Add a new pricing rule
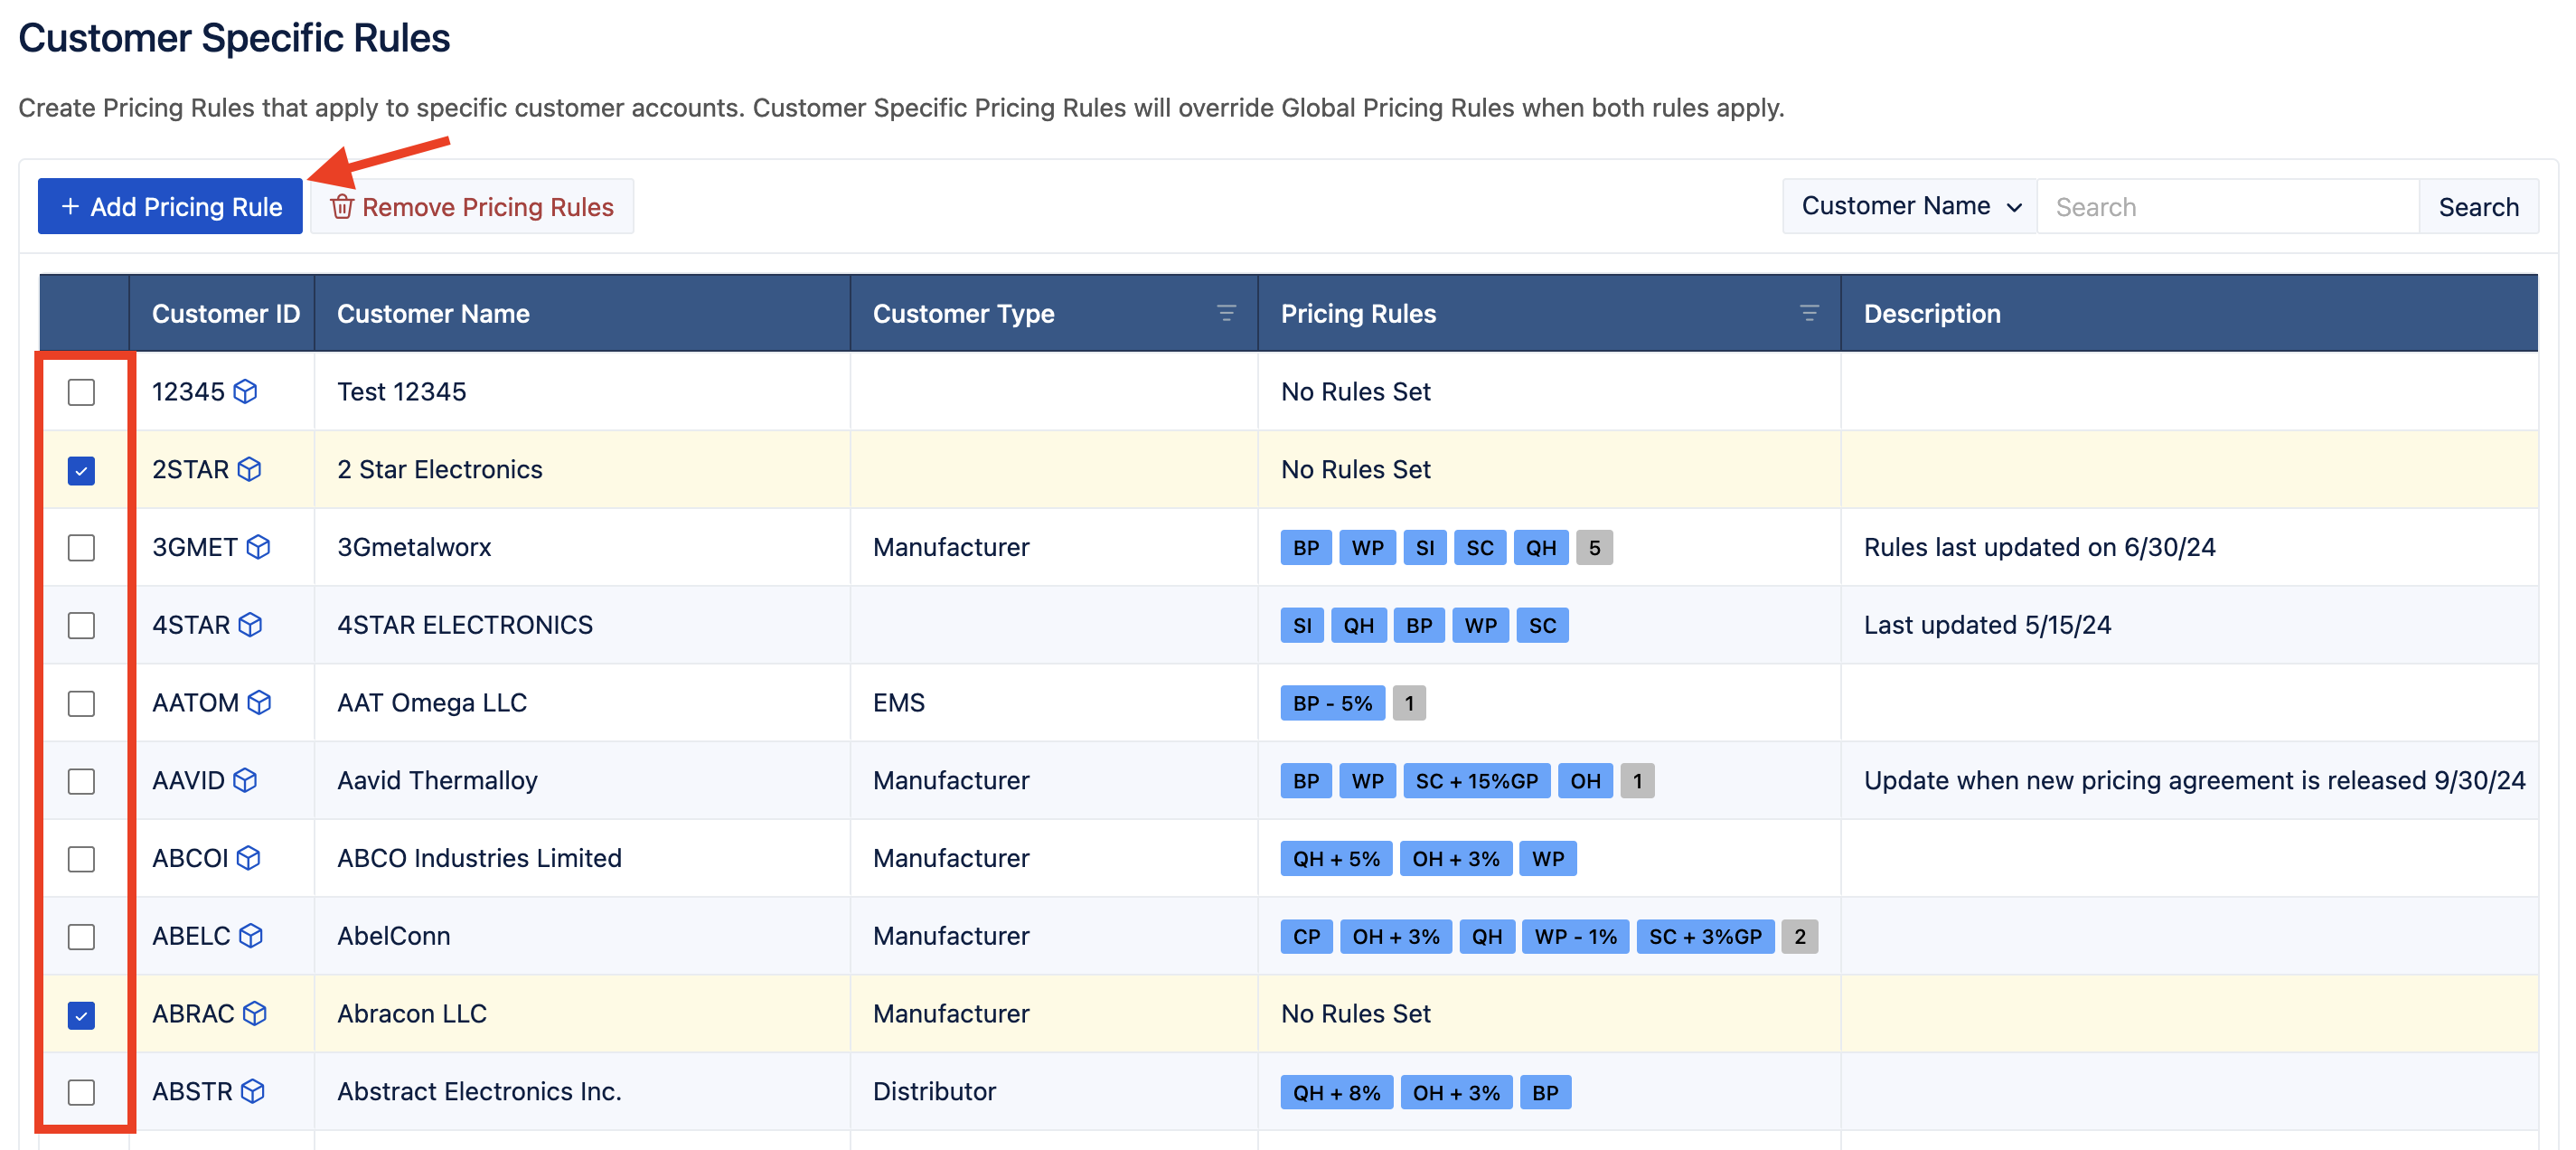The height and width of the screenshot is (1150, 2576). [170, 206]
